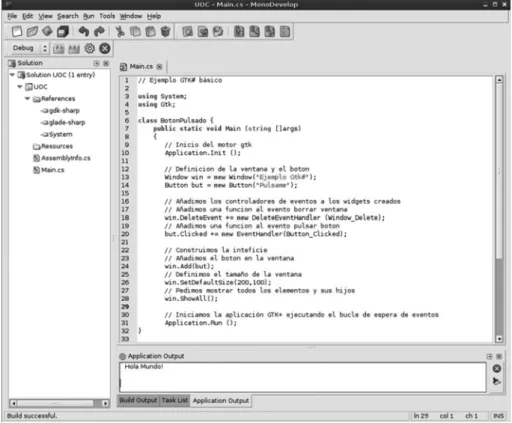Select gdk-sharp reference in tree
512x423 pixels.
(x=64, y=110)
